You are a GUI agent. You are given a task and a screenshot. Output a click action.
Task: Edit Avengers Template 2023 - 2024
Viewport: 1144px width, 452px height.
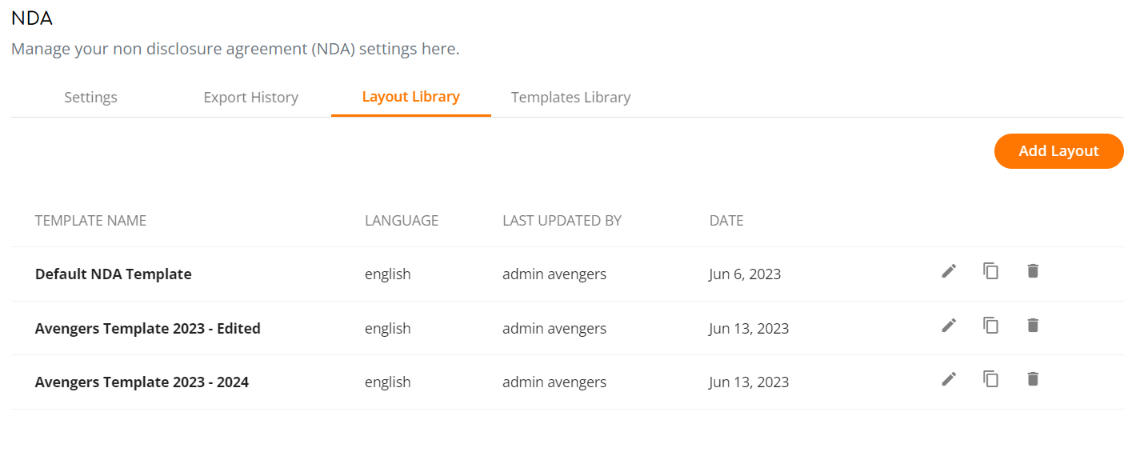click(948, 379)
